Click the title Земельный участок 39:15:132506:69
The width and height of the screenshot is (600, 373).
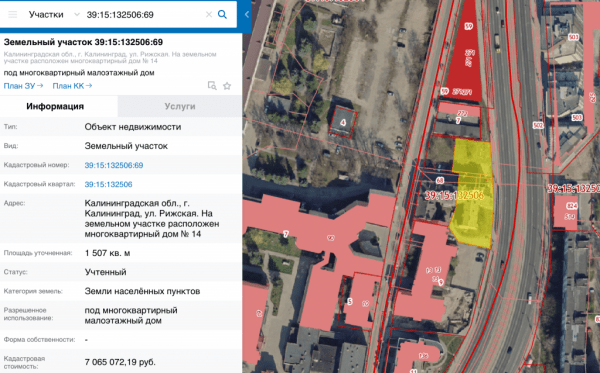click(83, 42)
